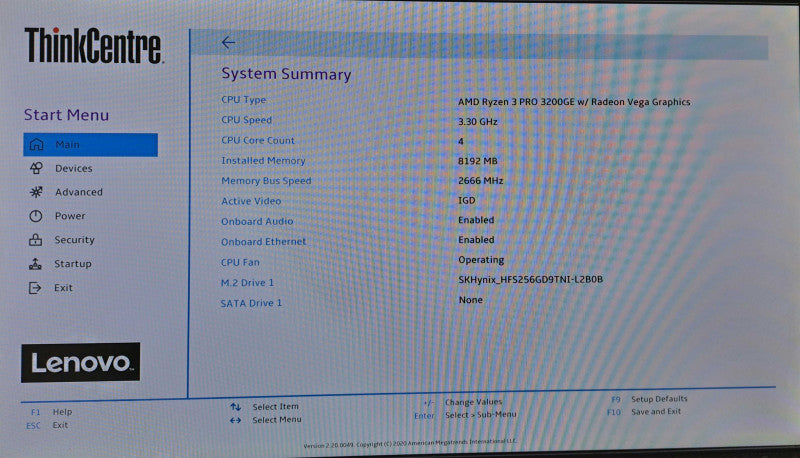Click the AMD Ryzen 3 PRO 3200GE value
The width and height of the screenshot is (800, 458).
coord(574,102)
